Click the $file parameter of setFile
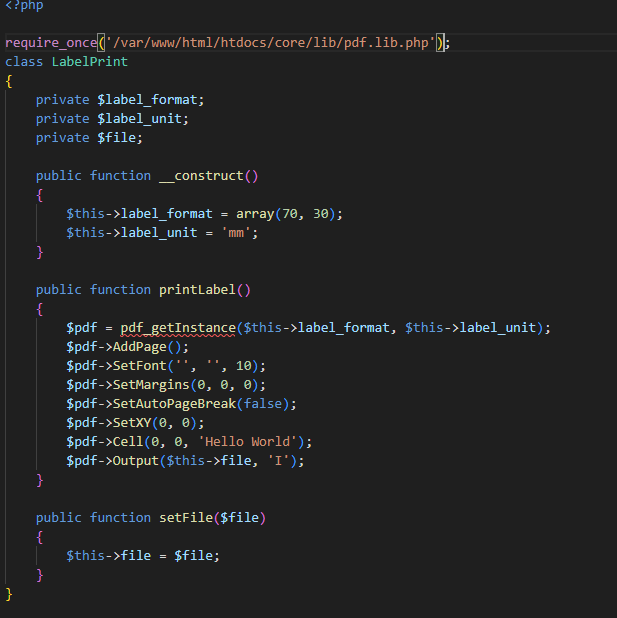617x618 pixels. (240, 517)
